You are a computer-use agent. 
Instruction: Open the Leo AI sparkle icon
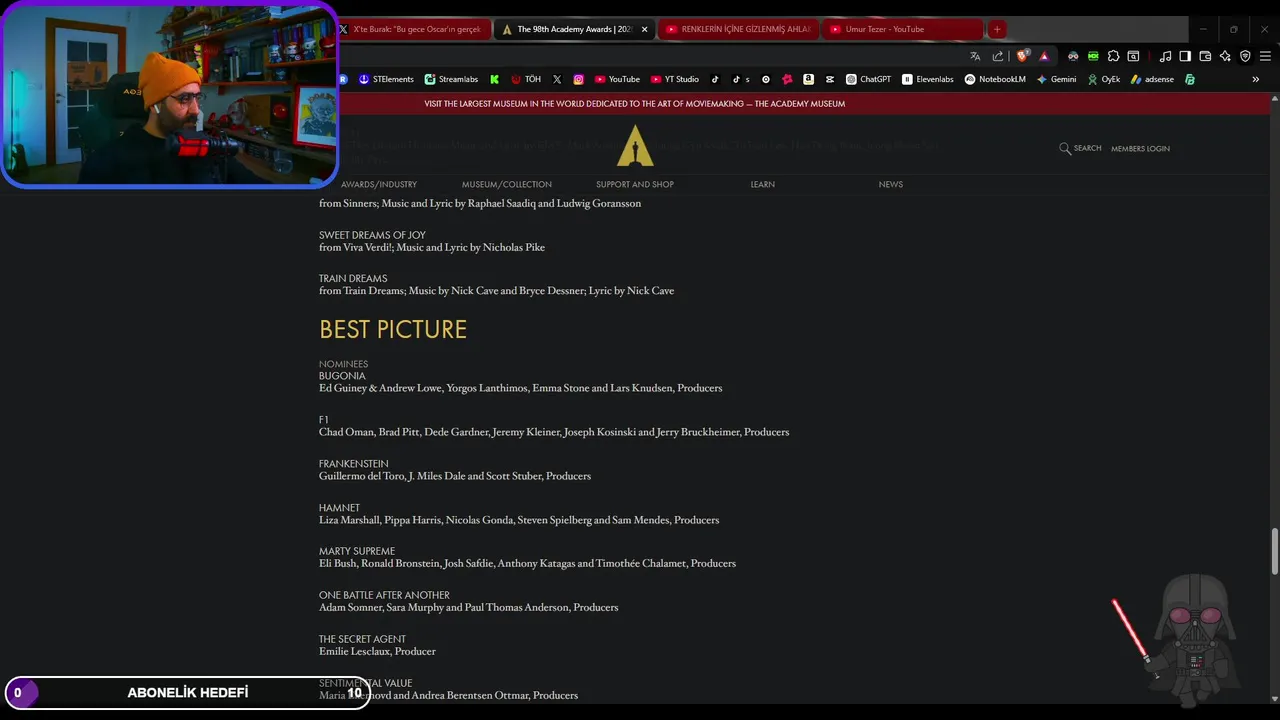[x=1225, y=56]
